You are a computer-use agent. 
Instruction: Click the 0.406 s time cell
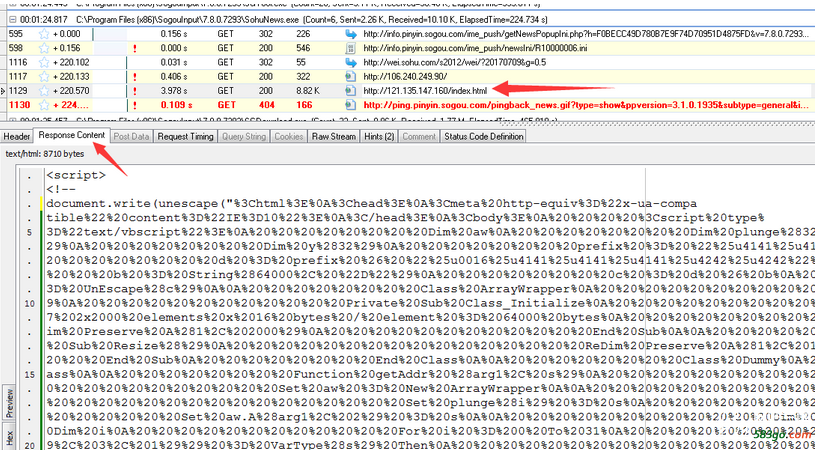(x=174, y=77)
